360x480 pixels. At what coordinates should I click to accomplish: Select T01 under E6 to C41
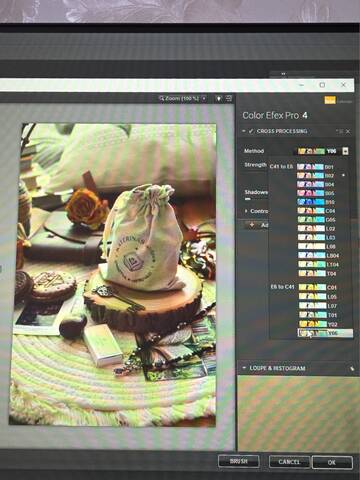(317, 315)
